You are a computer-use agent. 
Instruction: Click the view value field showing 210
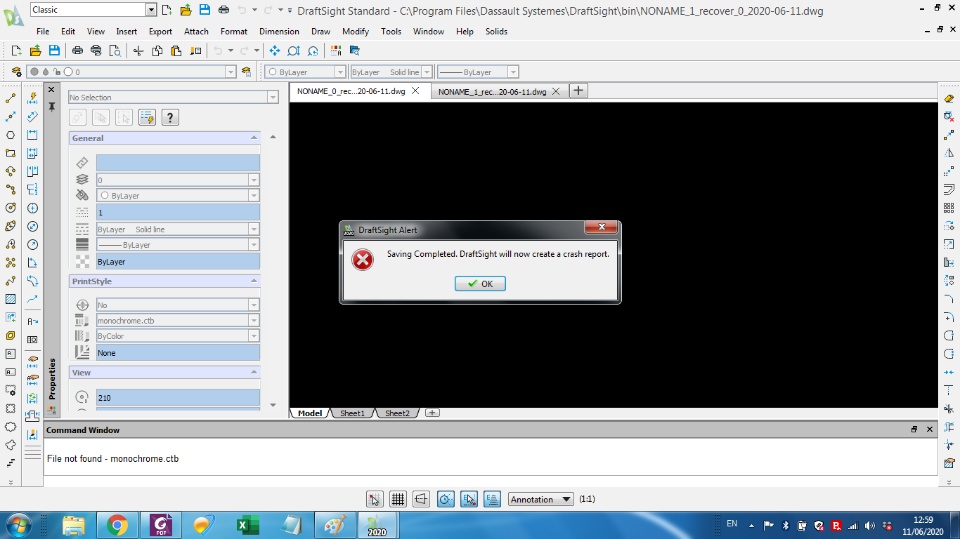click(178, 398)
